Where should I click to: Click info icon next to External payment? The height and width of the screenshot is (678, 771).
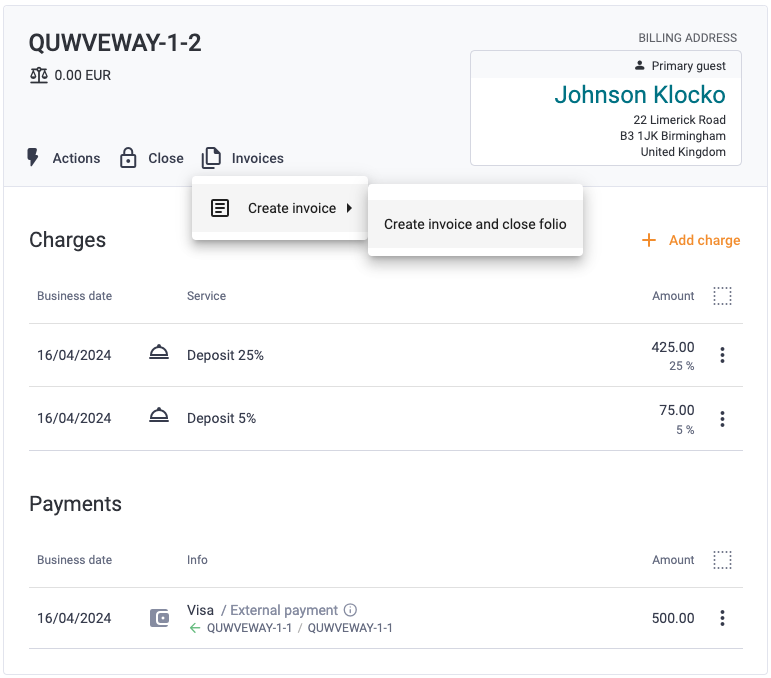pos(350,610)
